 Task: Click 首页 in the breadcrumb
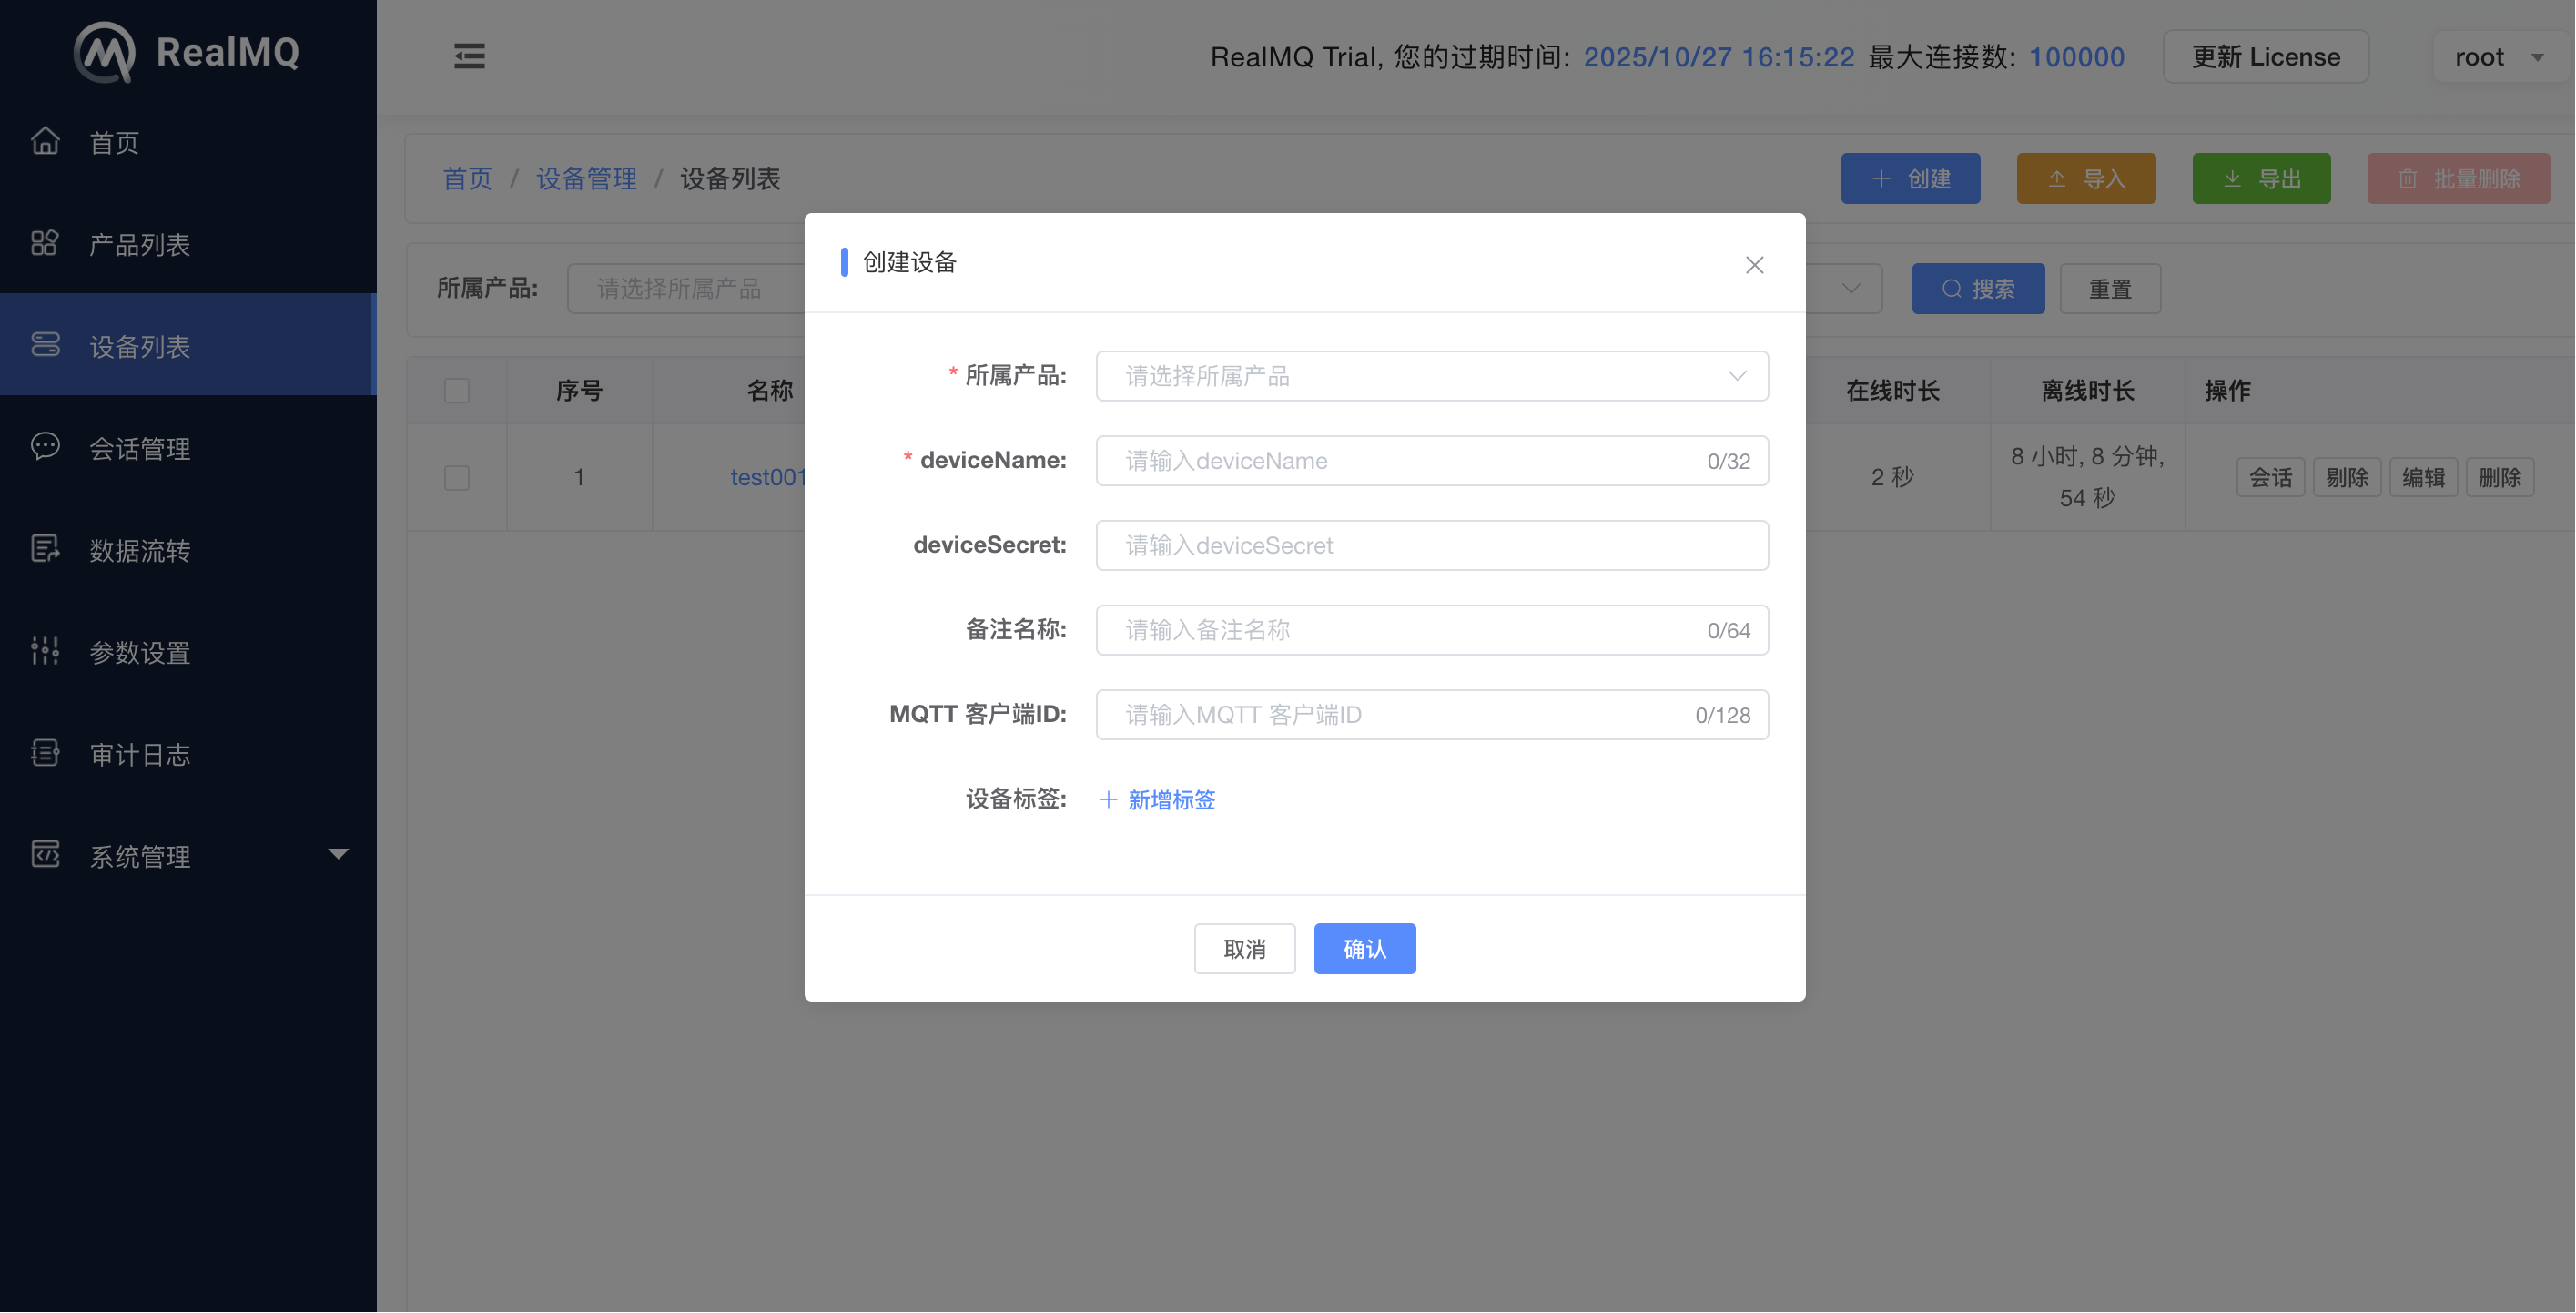467,179
